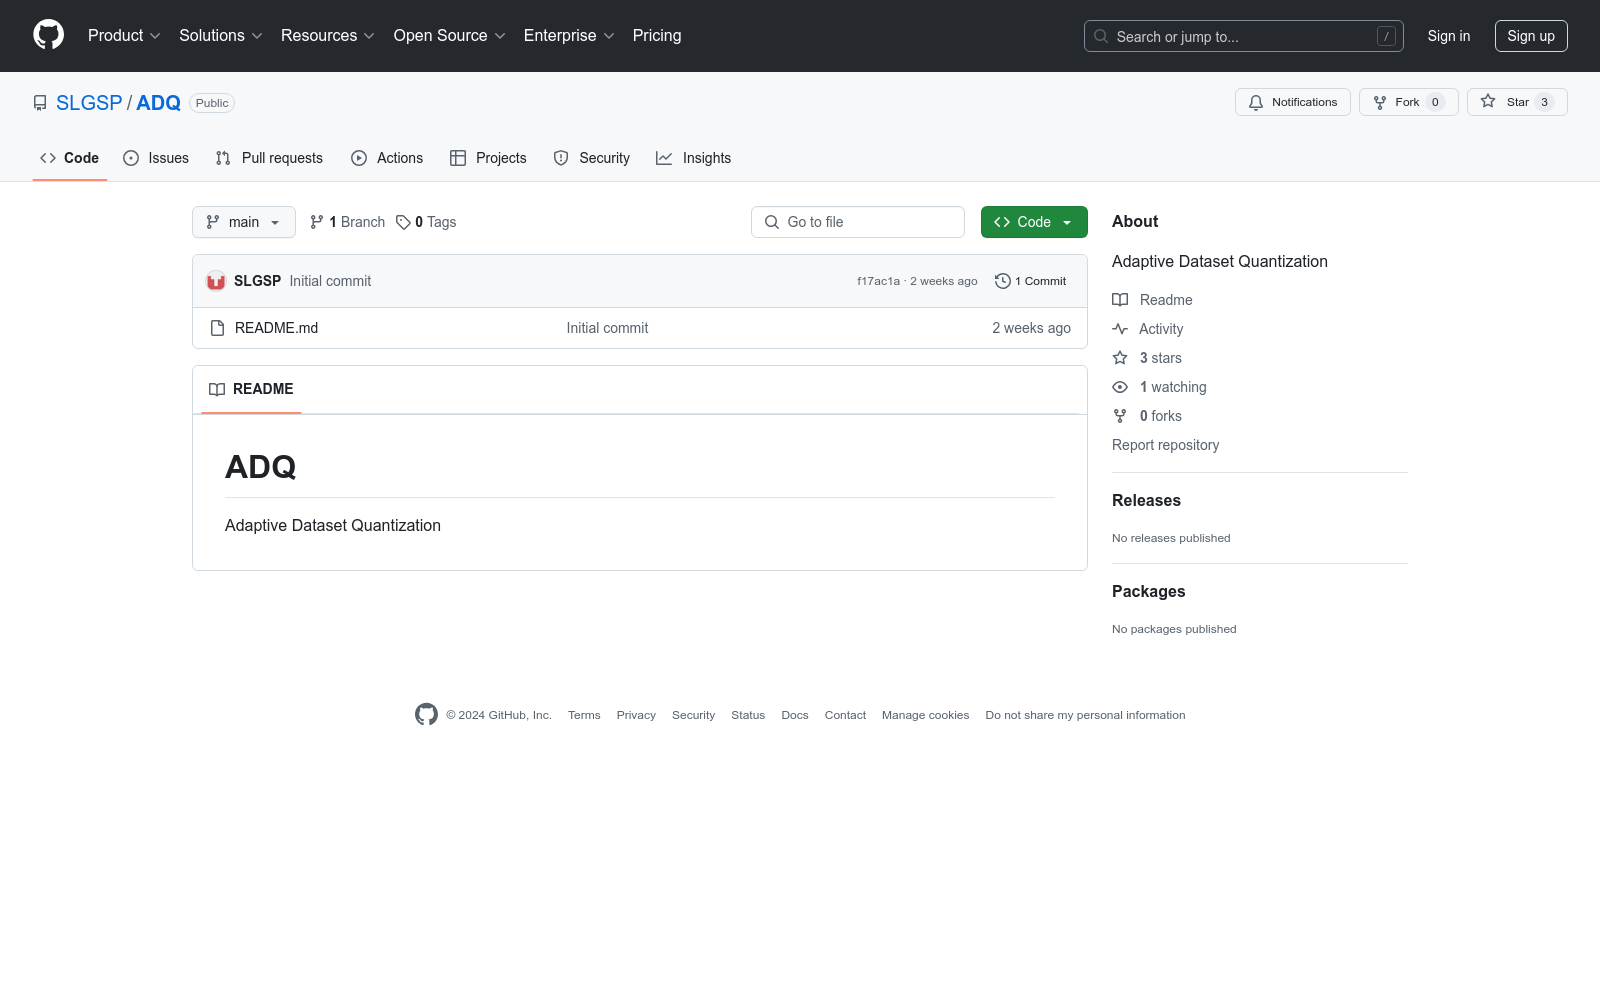Image resolution: width=1600 pixels, height=1000 pixels.
Task: Focus the Go to file input
Action: [858, 222]
